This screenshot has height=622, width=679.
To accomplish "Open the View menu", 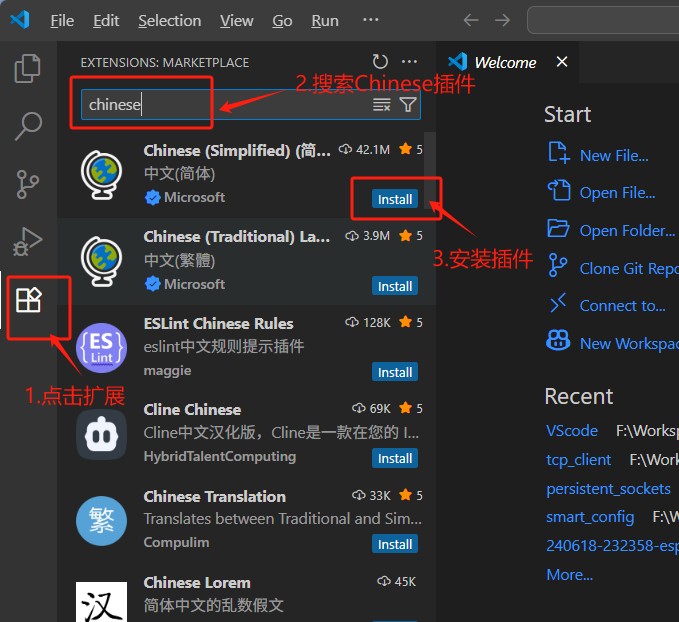I will 236,20.
